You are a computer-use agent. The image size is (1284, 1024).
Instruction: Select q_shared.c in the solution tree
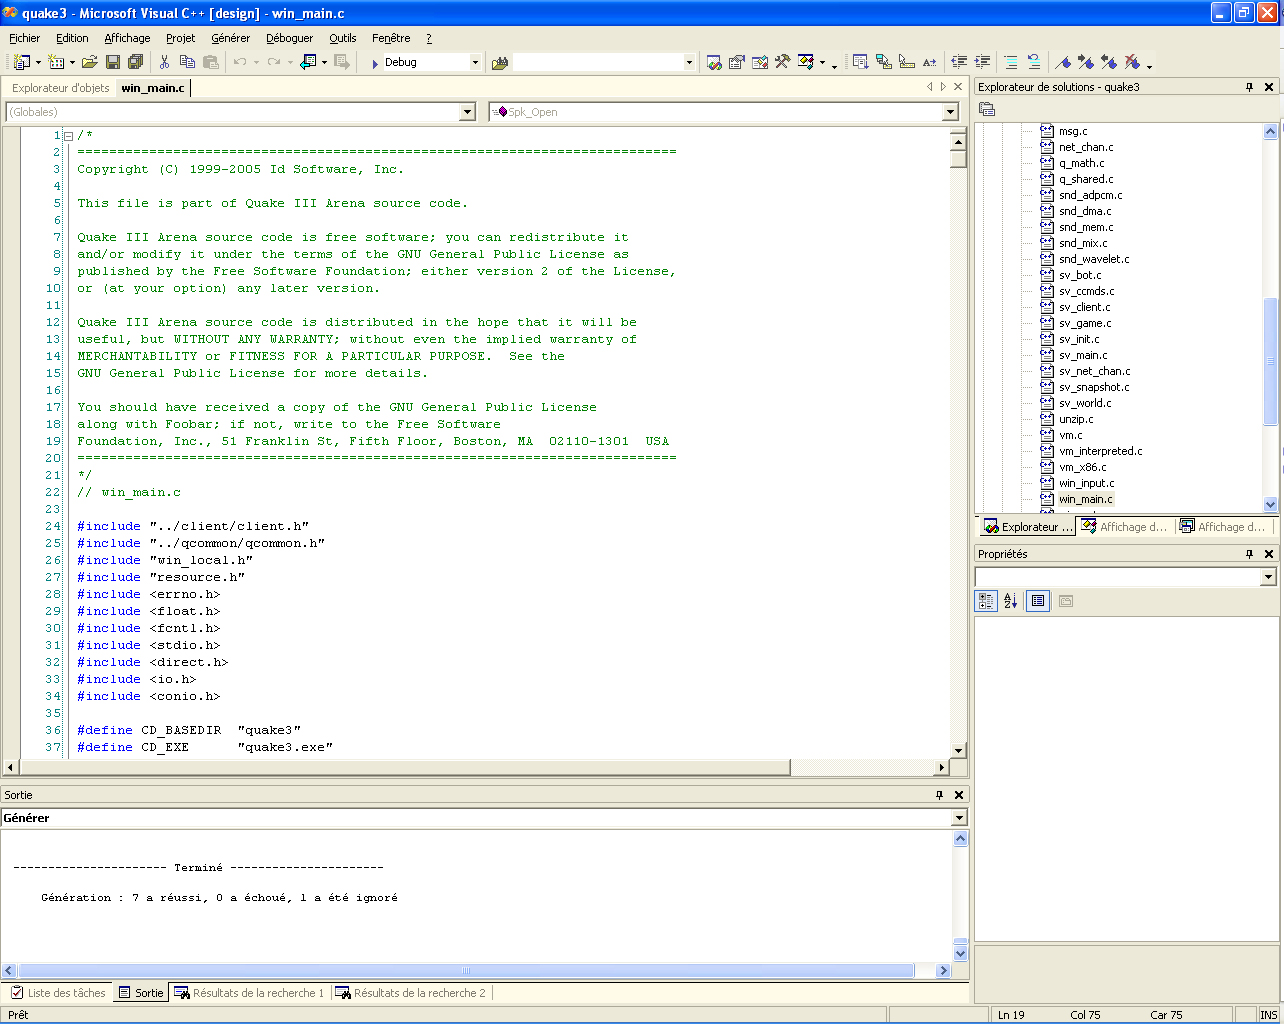tap(1086, 179)
